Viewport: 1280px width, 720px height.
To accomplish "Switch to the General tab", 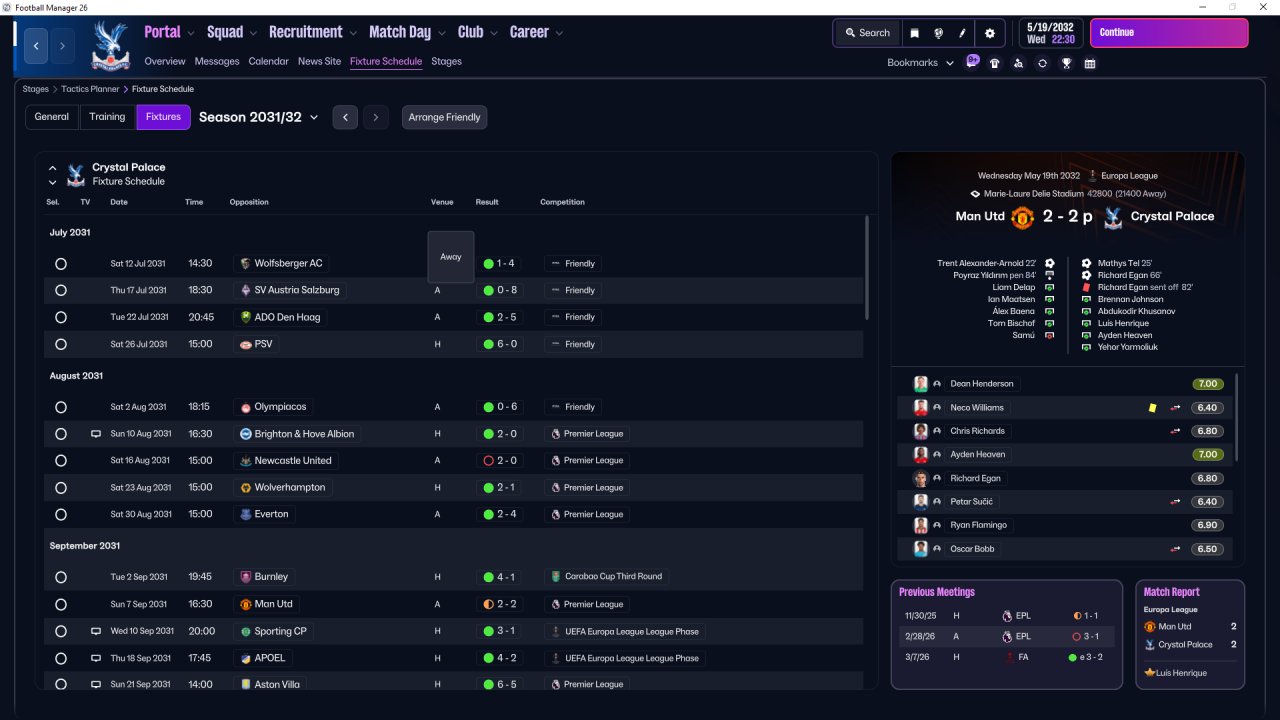I will click(x=52, y=117).
